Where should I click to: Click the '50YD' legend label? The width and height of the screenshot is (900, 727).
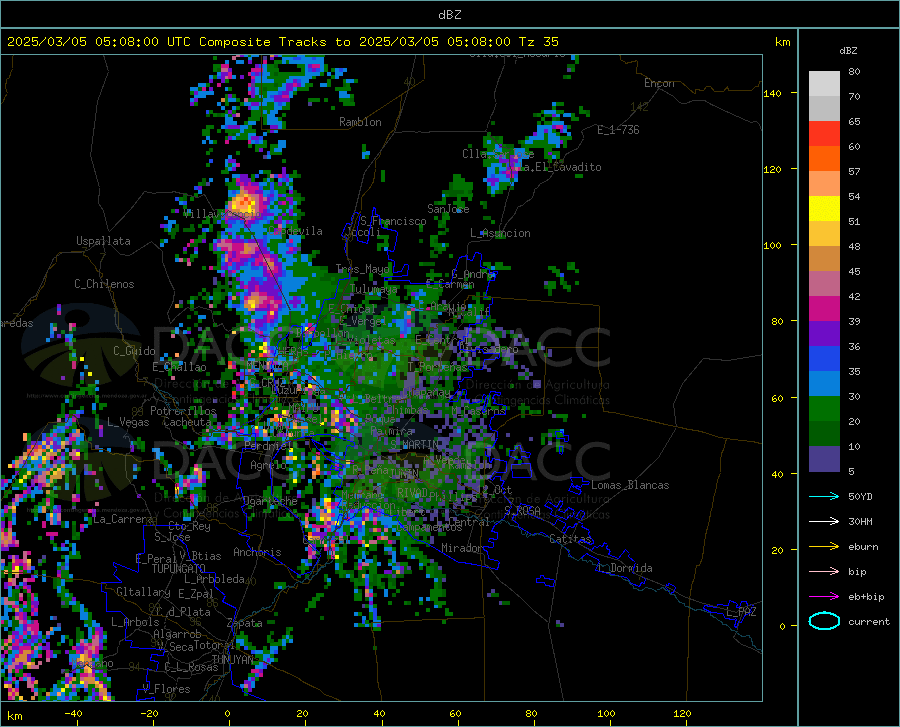(860, 496)
